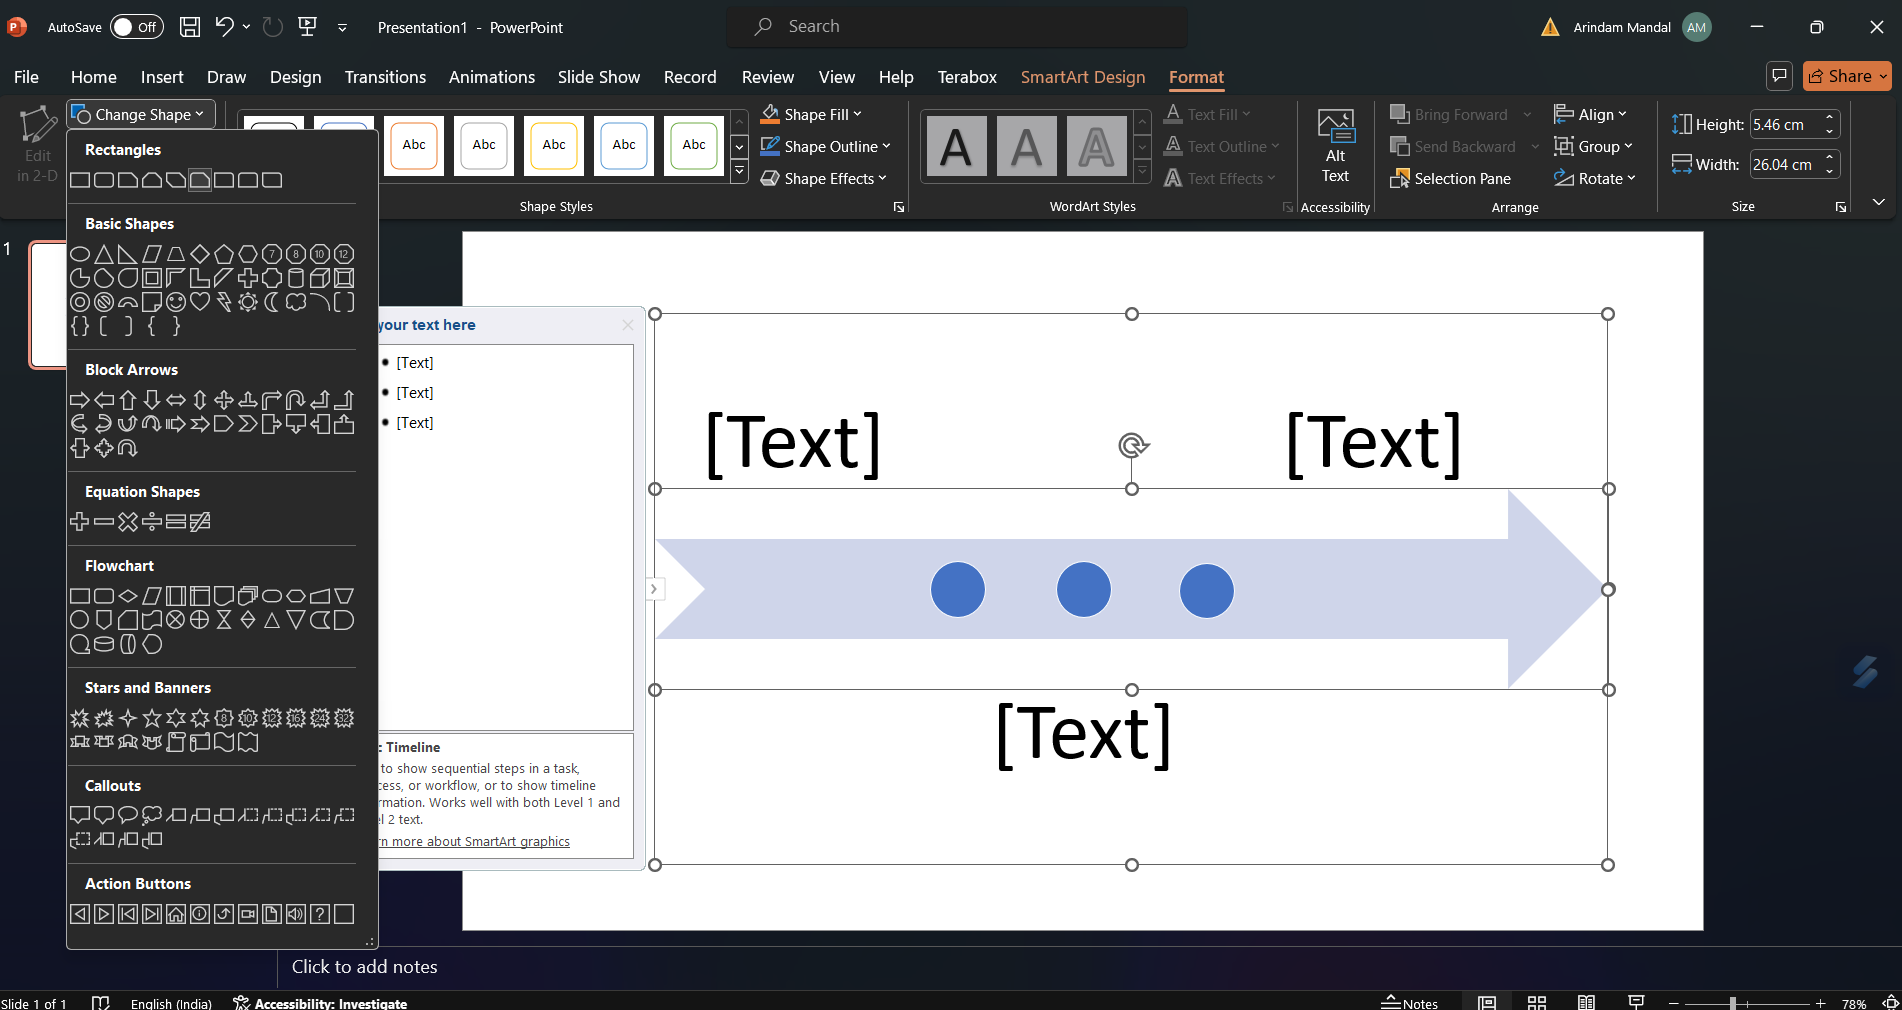Open Comments pane button
This screenshot has height=1010, width=1902.
pos(1779,76)
